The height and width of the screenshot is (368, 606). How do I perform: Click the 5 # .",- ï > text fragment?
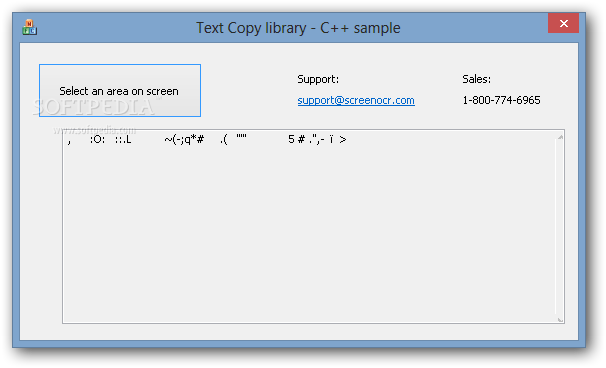click(x=317, y=140)
